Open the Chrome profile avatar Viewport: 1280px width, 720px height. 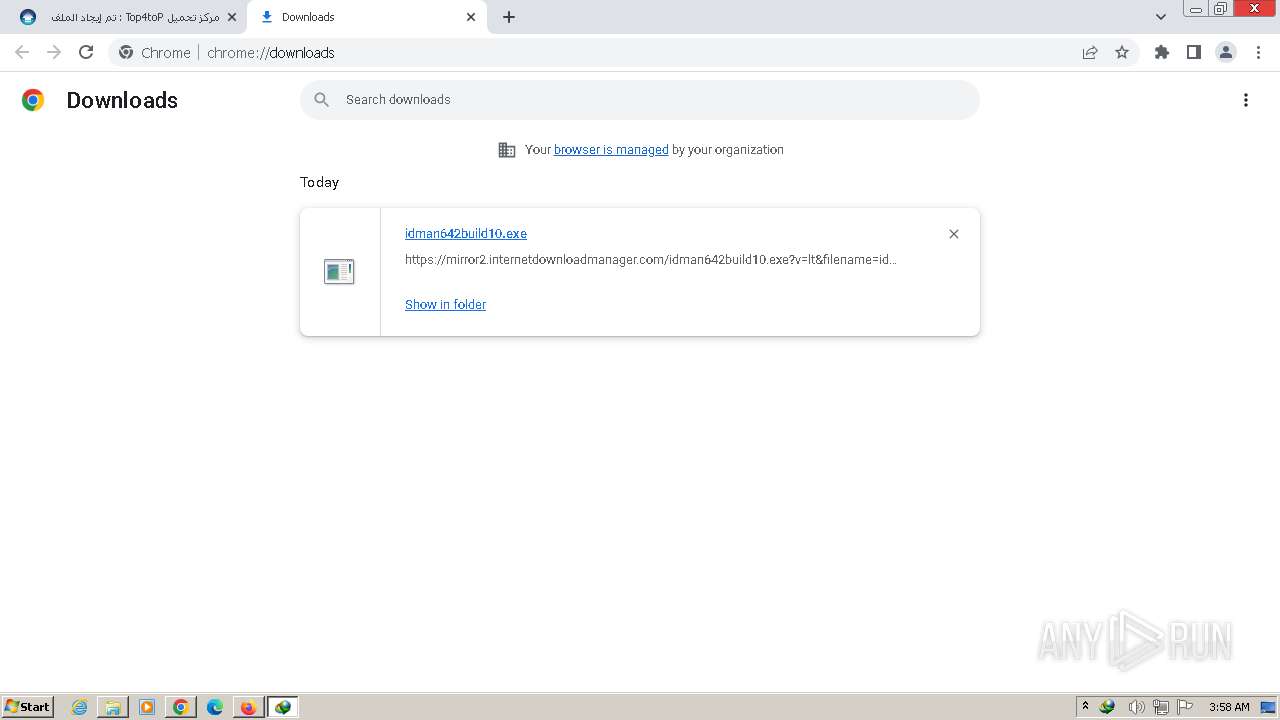click(1226, 52)
